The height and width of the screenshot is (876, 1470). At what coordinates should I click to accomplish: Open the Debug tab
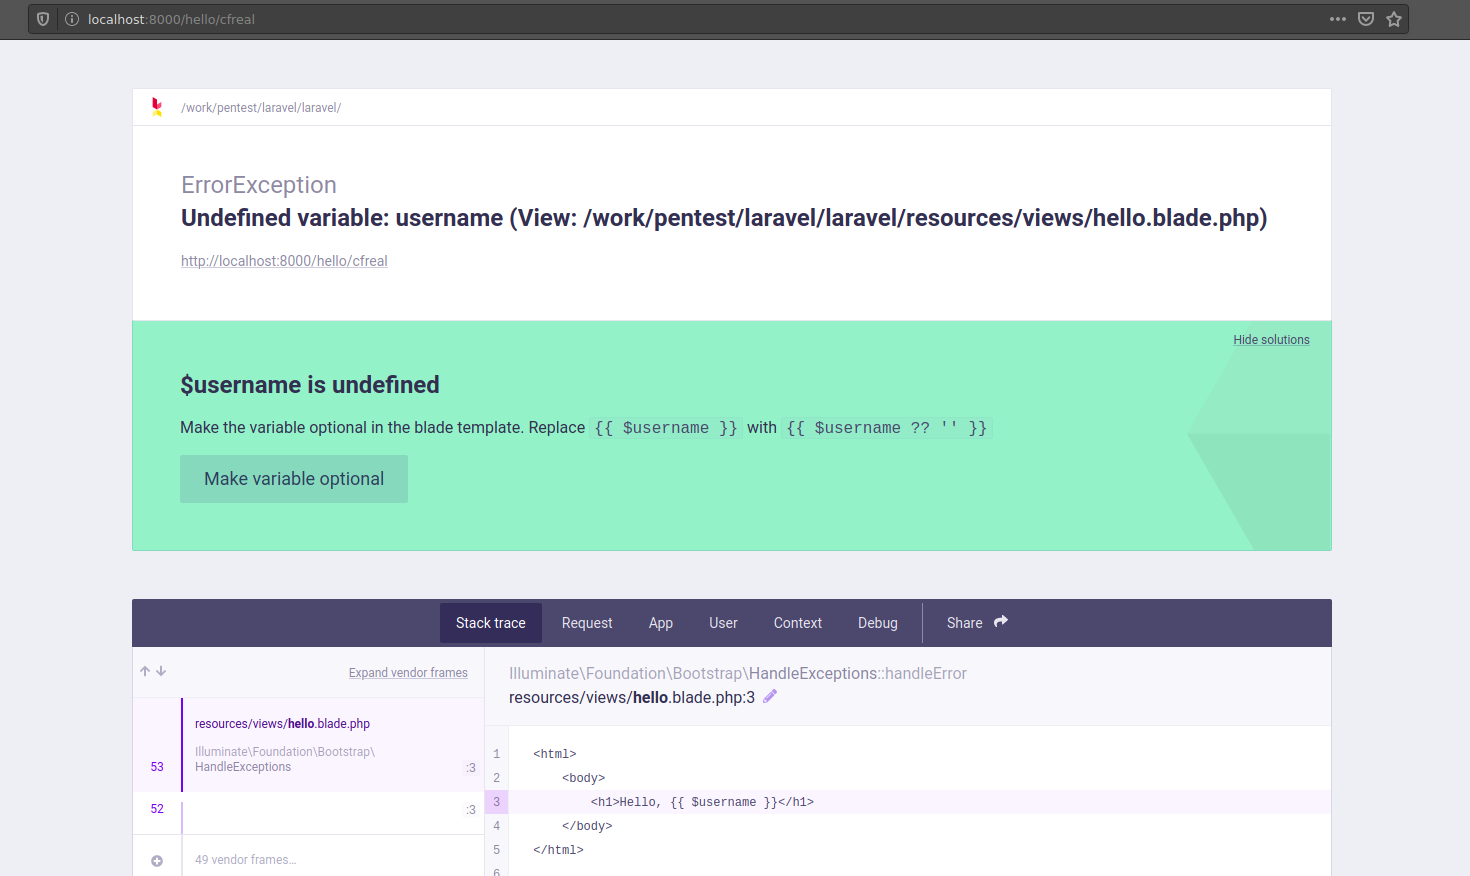pos(878,623)
